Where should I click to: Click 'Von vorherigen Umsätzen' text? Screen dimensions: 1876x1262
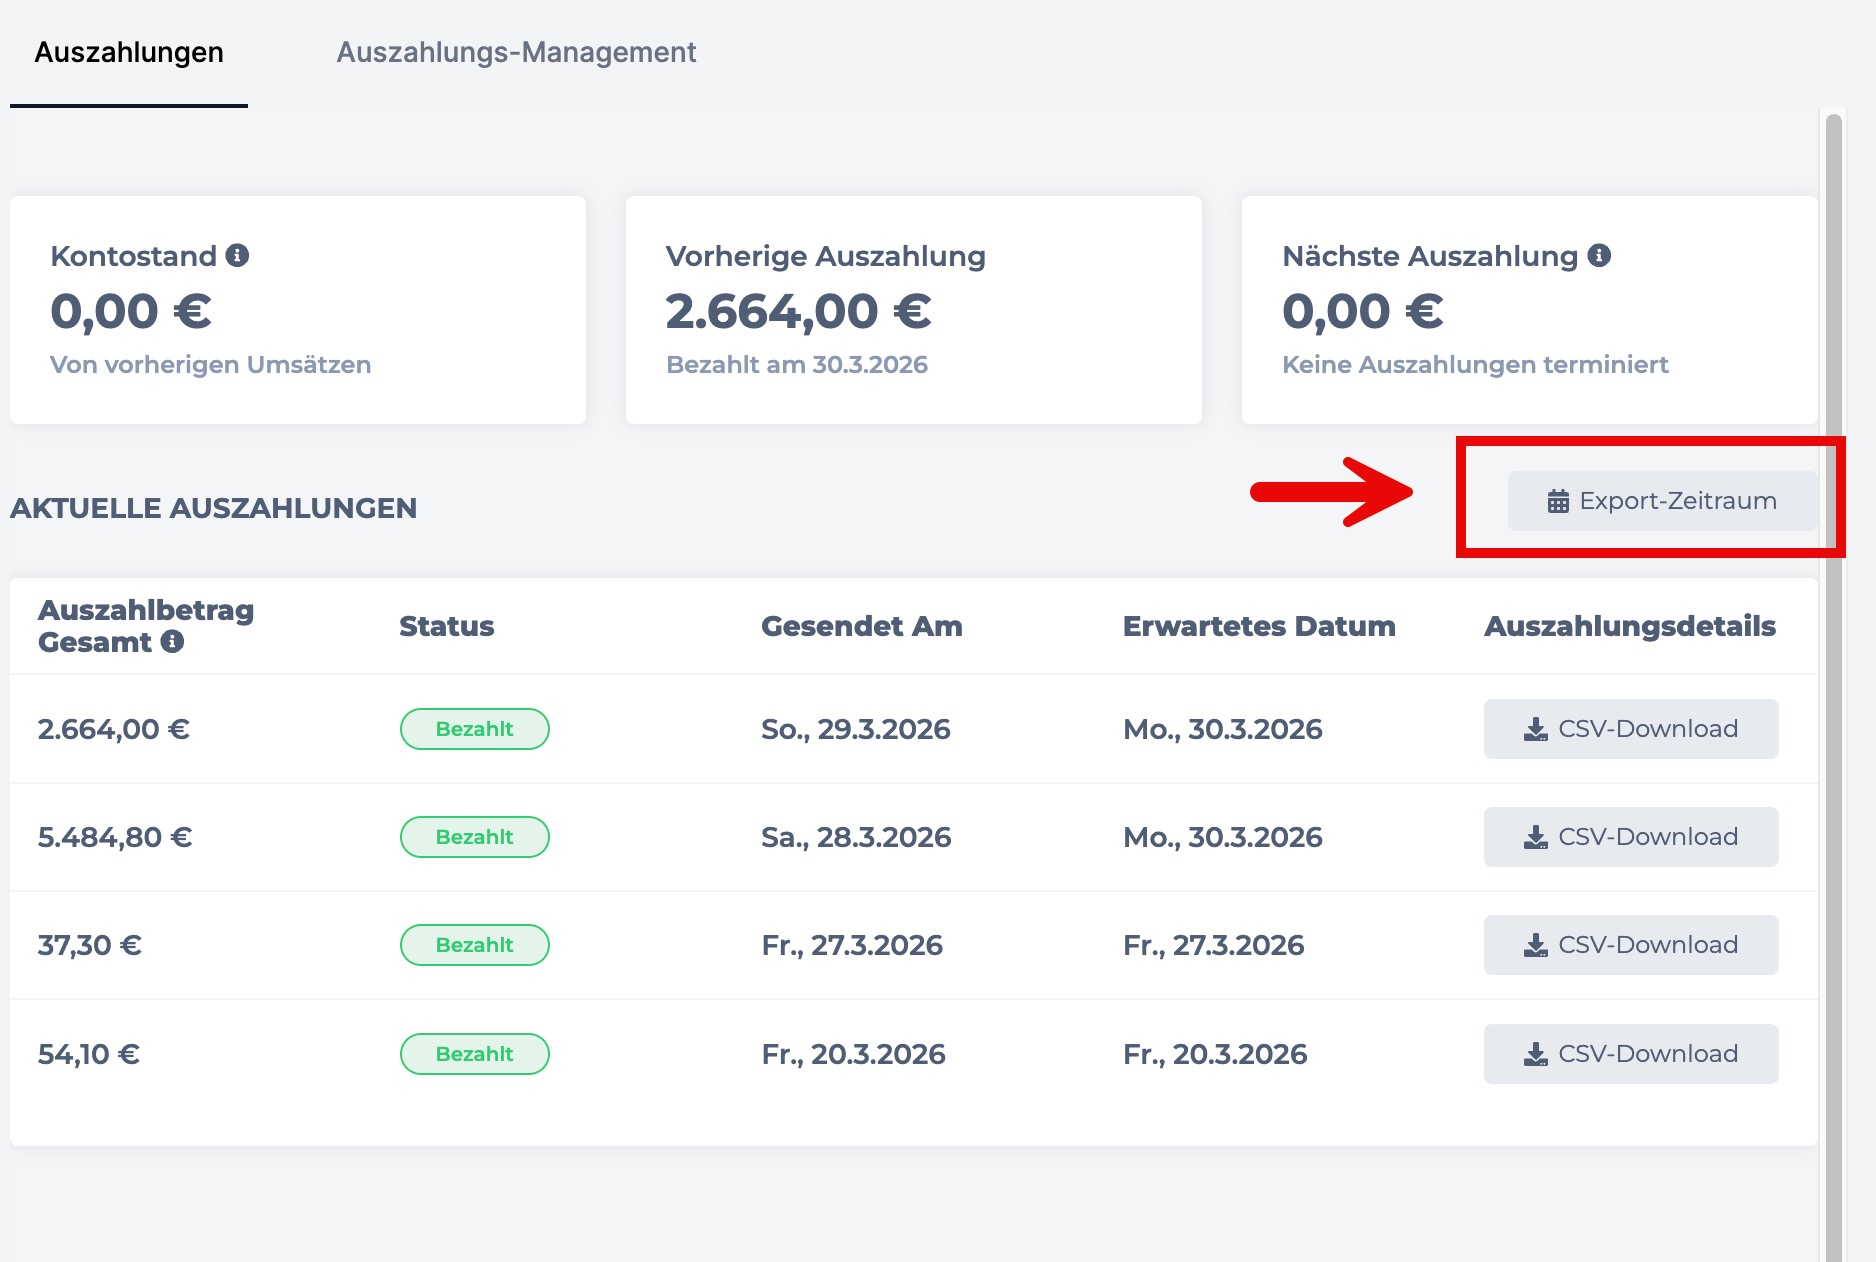point(211,364)
